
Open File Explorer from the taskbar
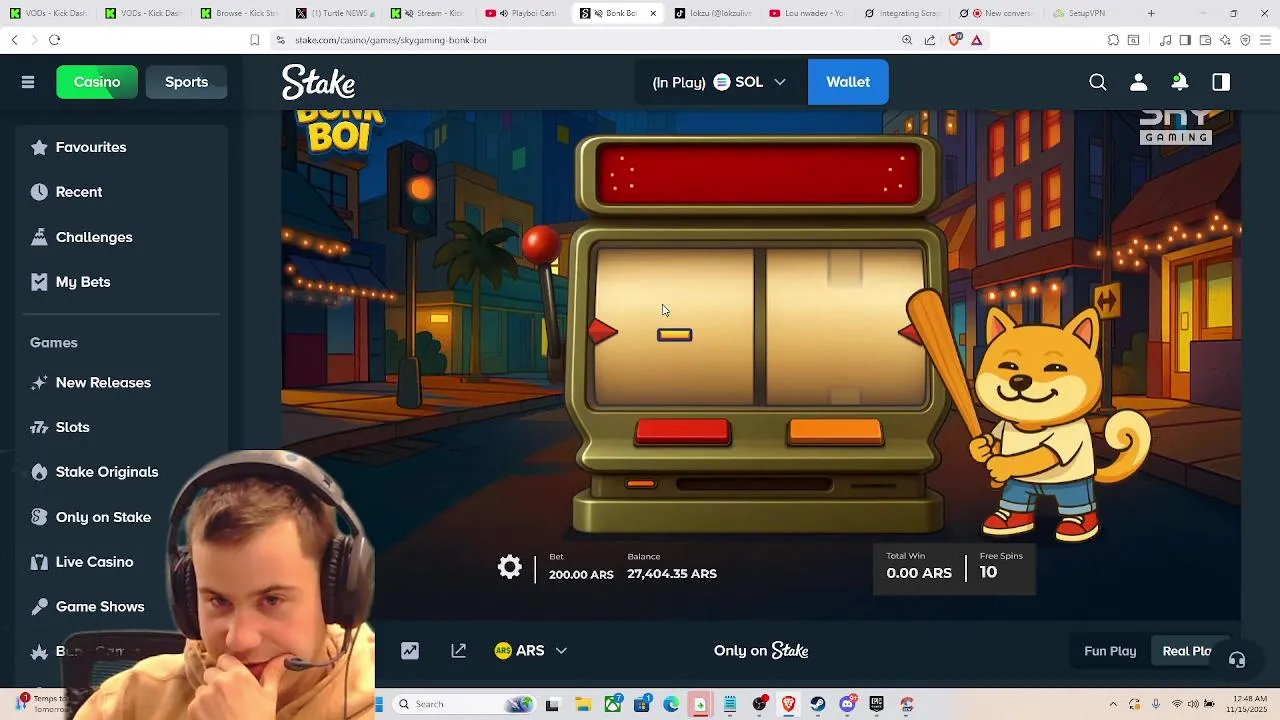[582, 704]
